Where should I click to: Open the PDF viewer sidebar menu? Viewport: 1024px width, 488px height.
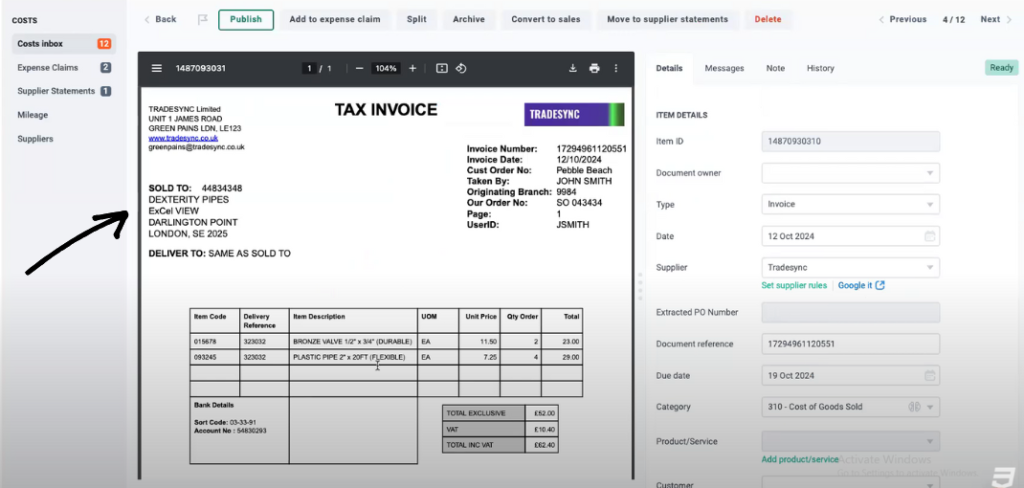156,68
